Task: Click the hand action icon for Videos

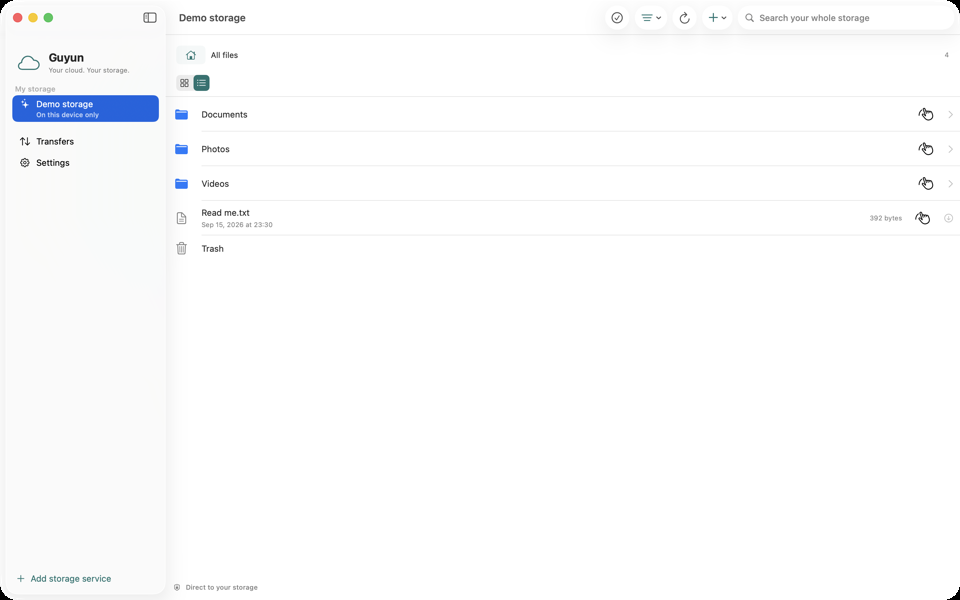Action: click(926, 184)
